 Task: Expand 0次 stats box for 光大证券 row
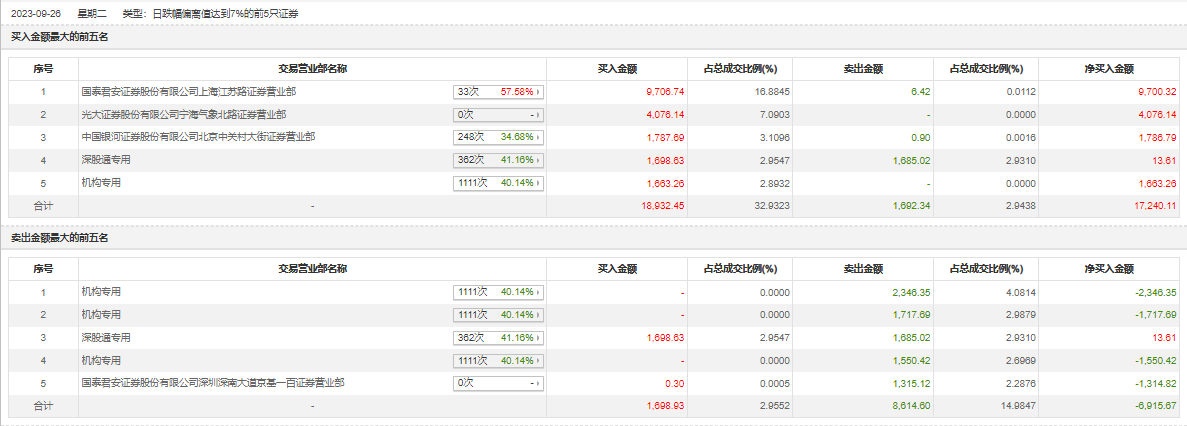[x=497, y=114]
